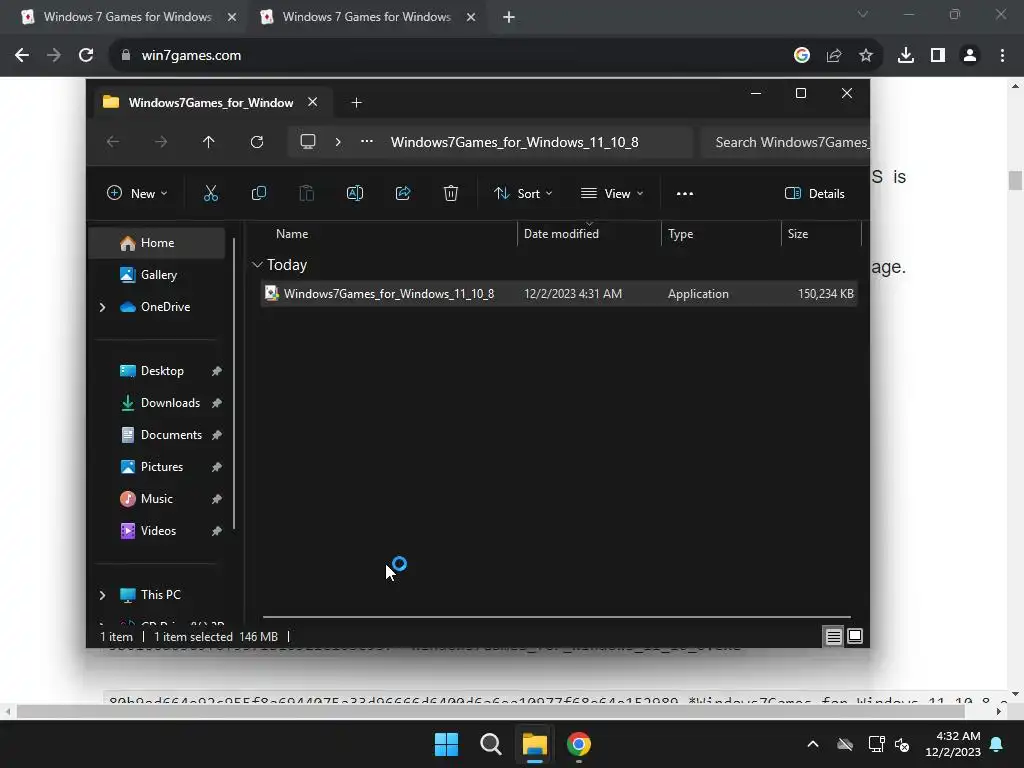Close the Windows7Games Explorer tab
Viewport: 1024px width, 768px height.
[312, 103]
